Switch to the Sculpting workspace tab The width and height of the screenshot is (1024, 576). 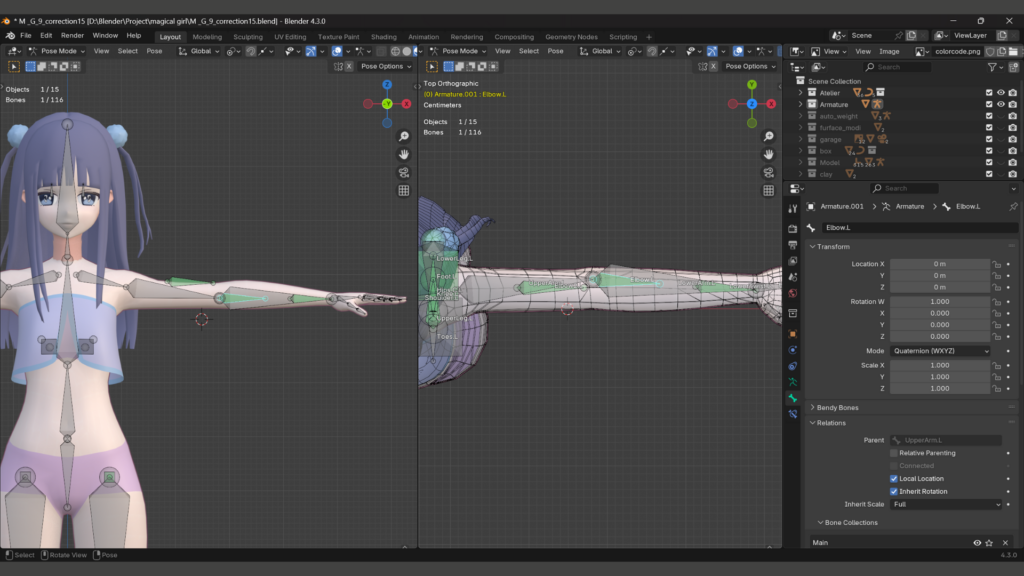click(248, 37)
